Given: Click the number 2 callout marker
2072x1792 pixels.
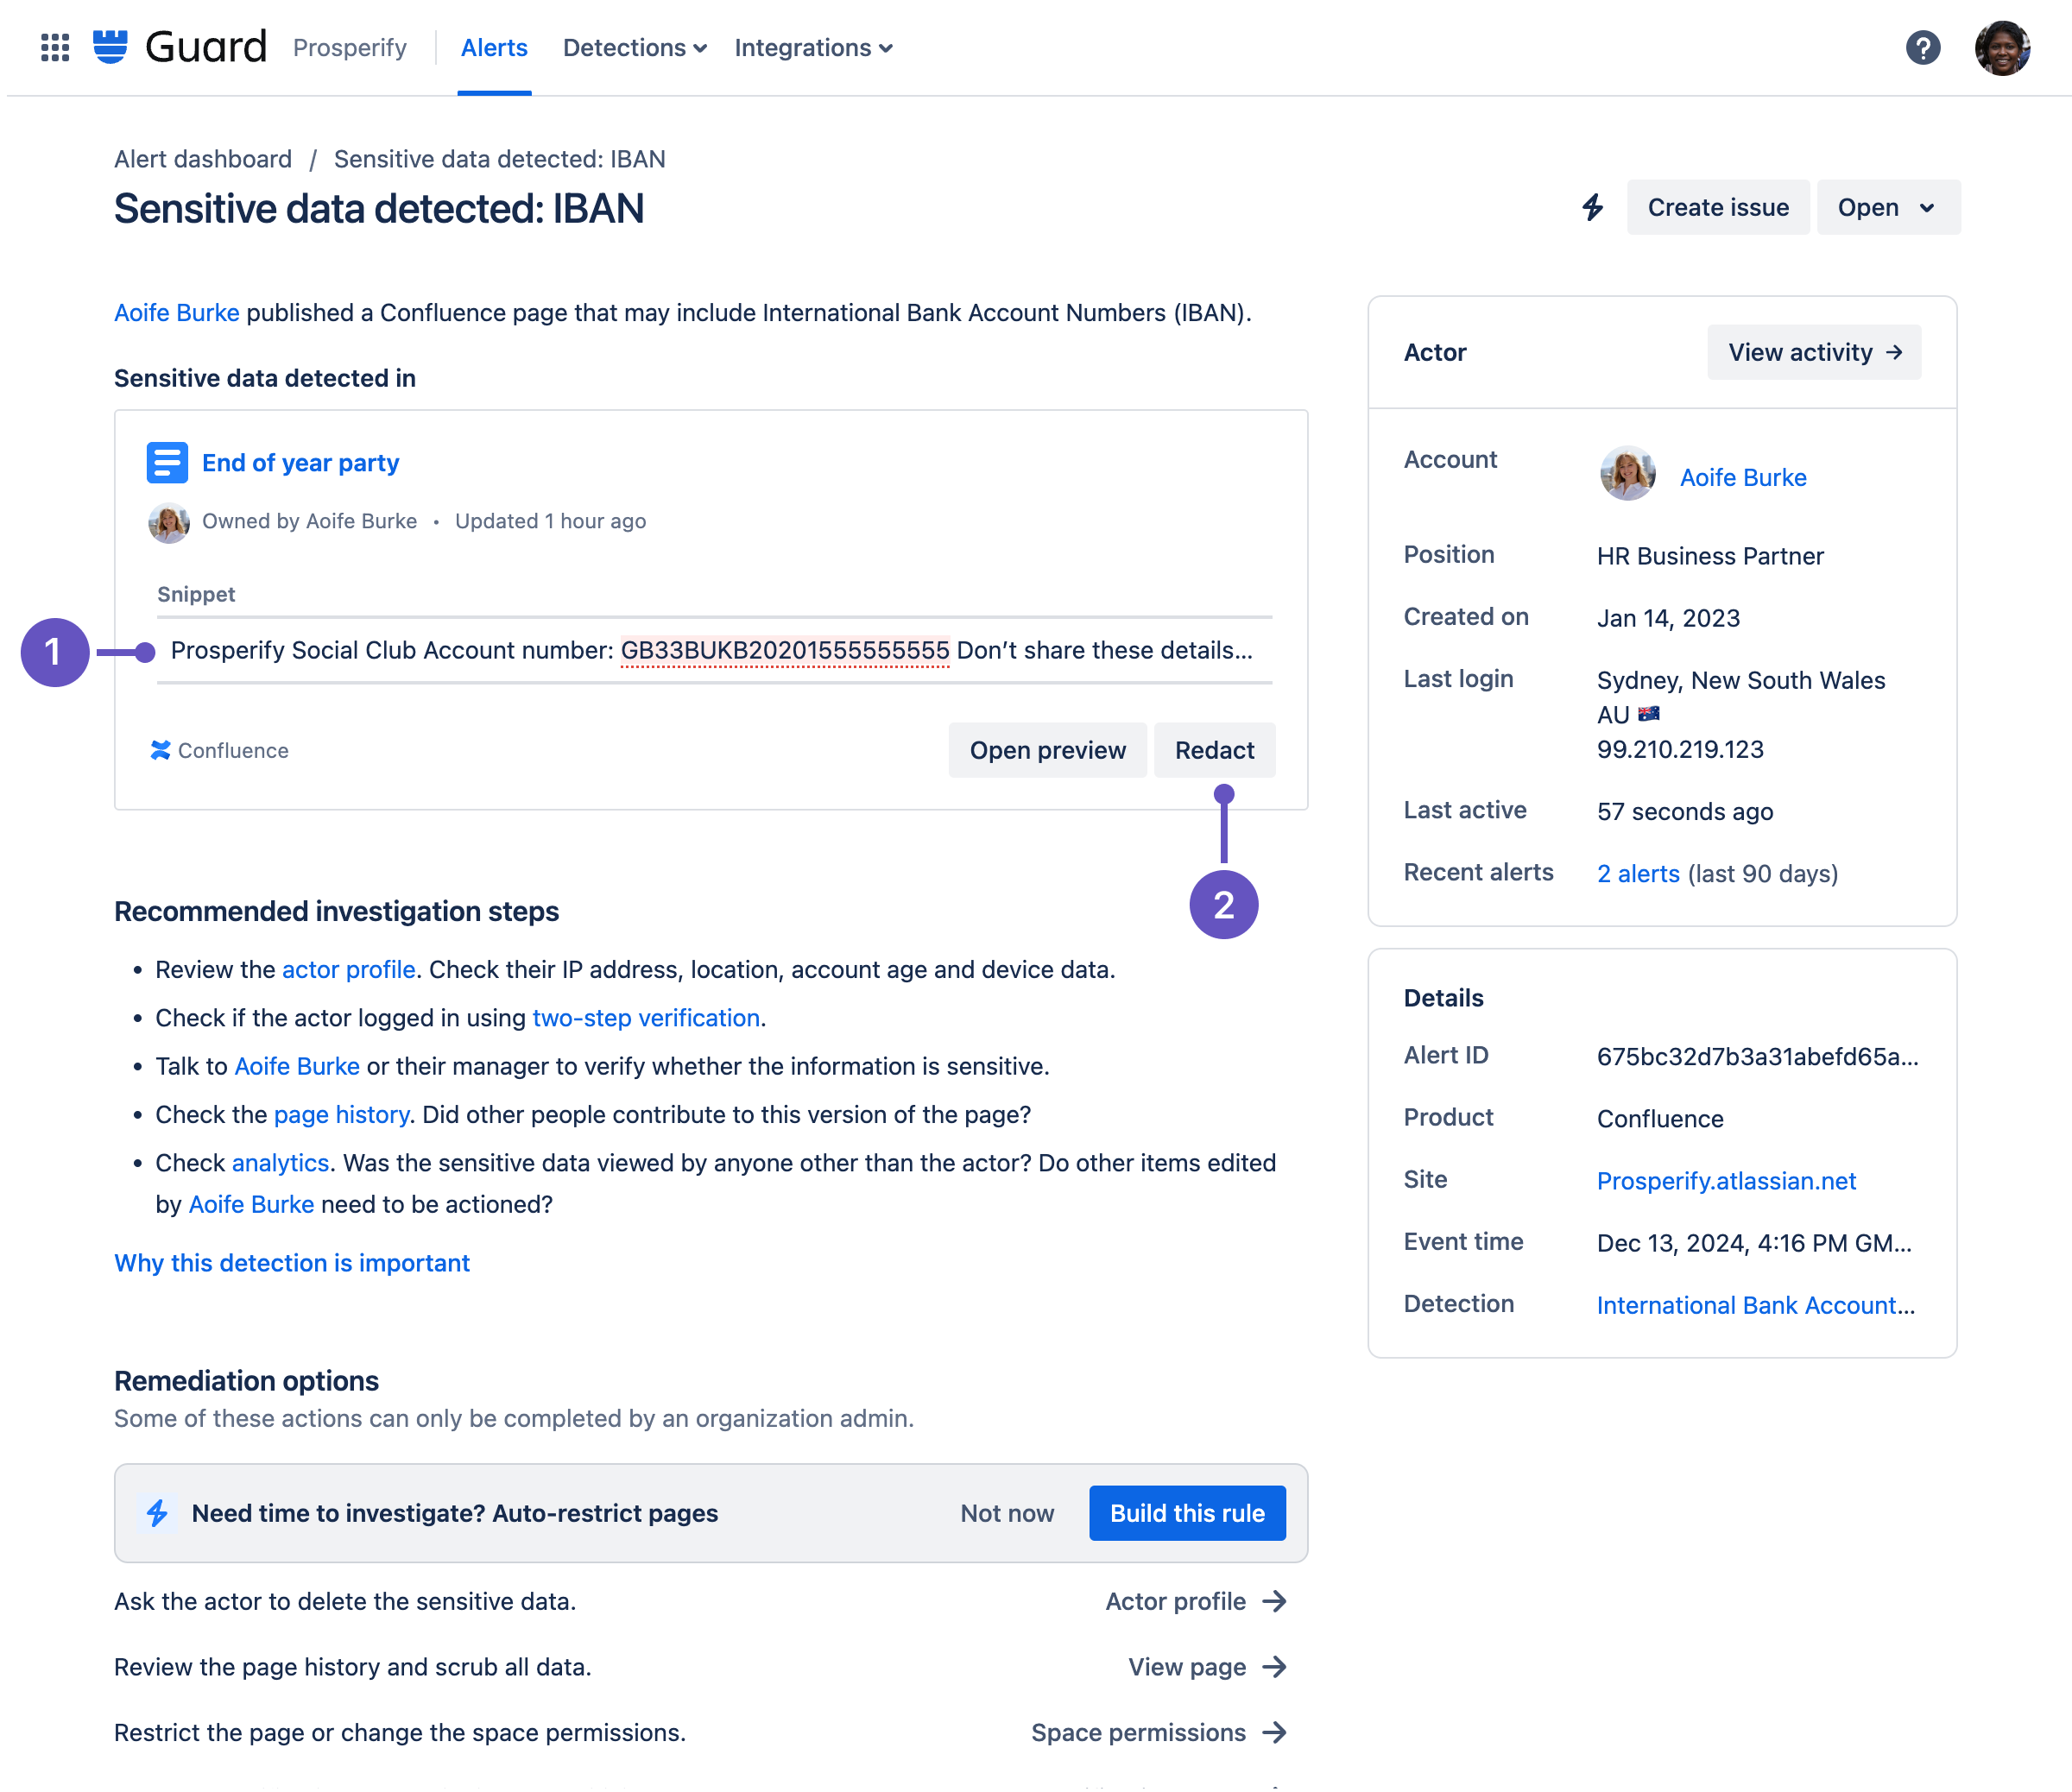Looking at the screenshot, I should click(1226, 904).
